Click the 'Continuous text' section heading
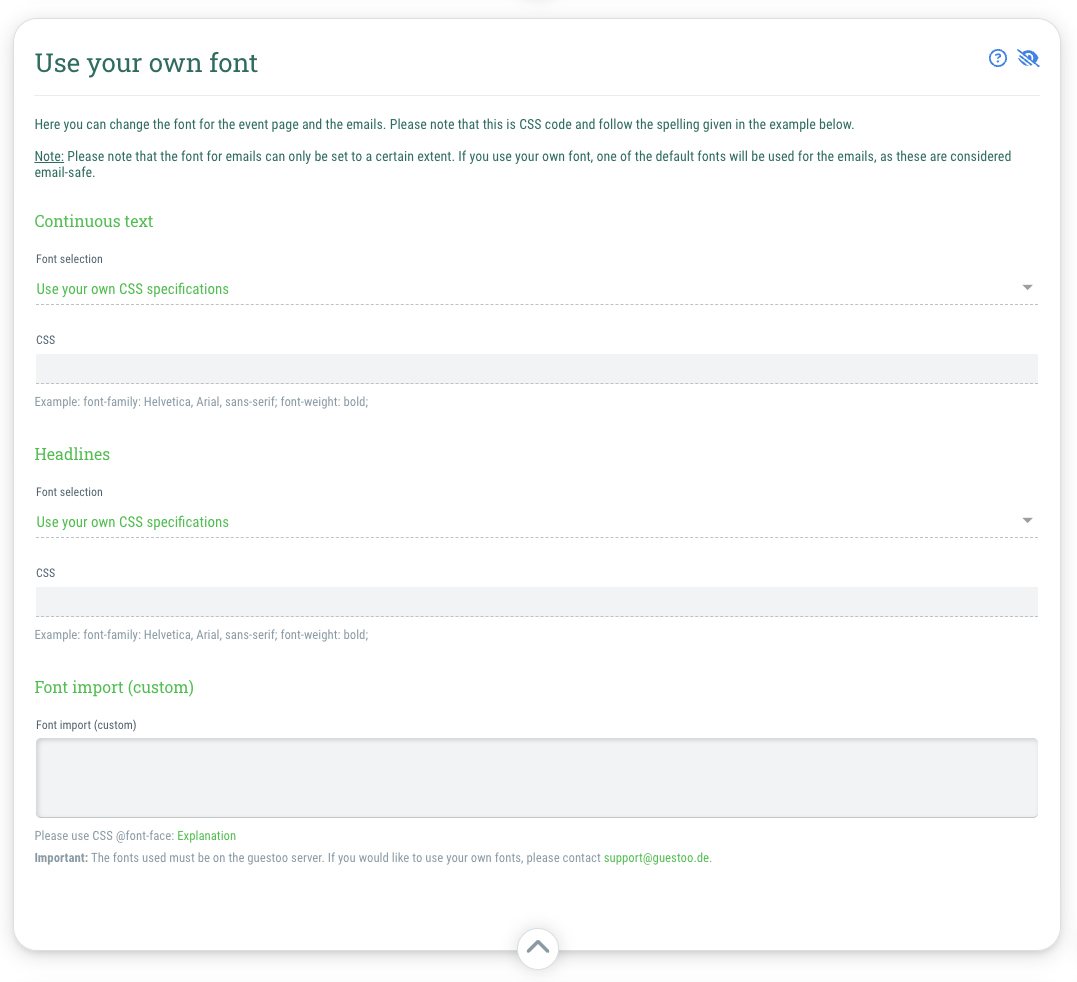 pyautogui.click(x=94, y=221)
